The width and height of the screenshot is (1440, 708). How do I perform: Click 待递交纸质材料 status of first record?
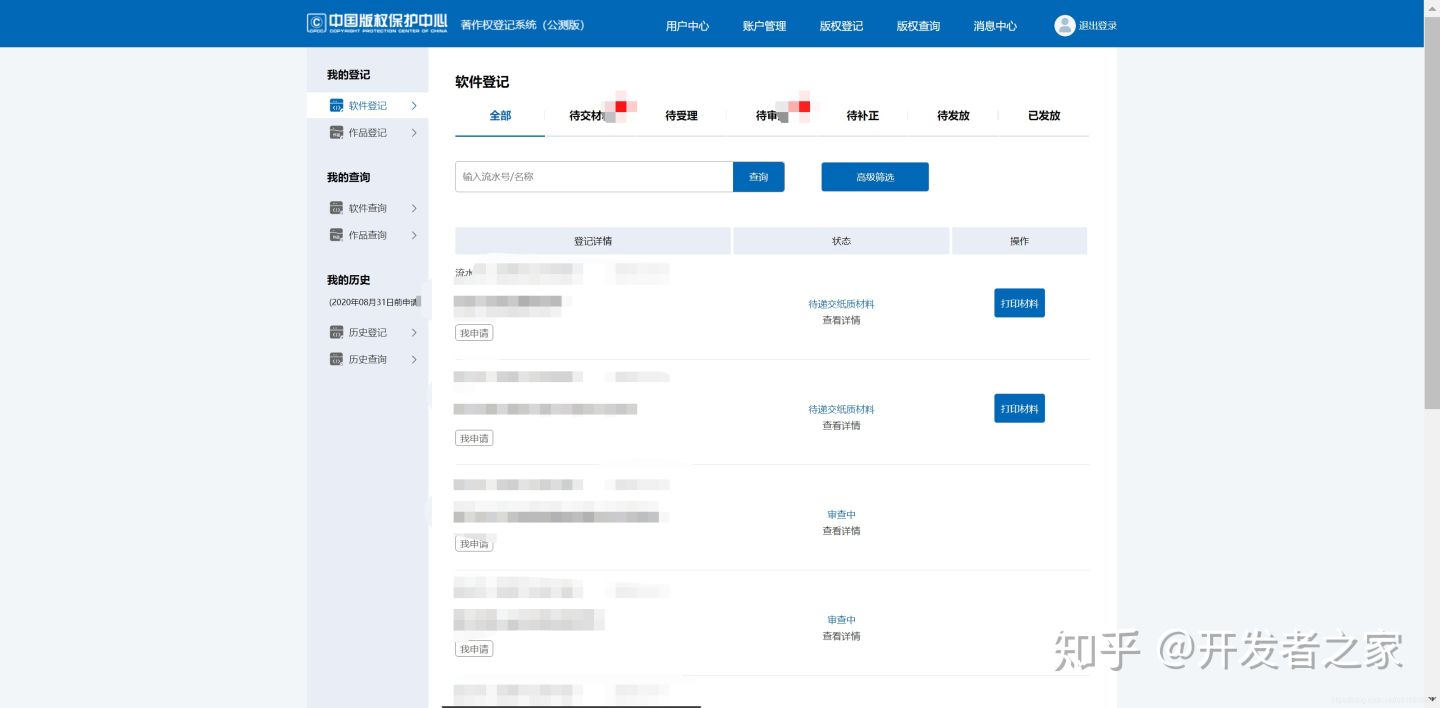point(841,304)
